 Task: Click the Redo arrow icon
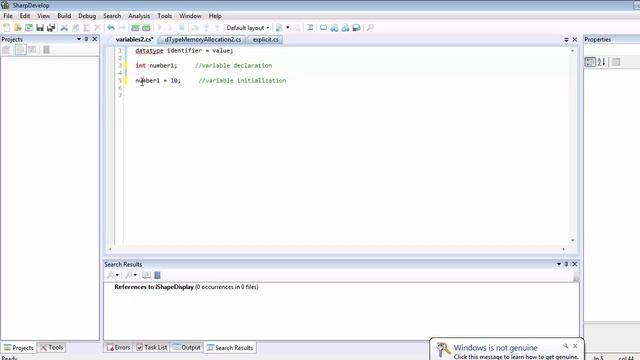122,28
